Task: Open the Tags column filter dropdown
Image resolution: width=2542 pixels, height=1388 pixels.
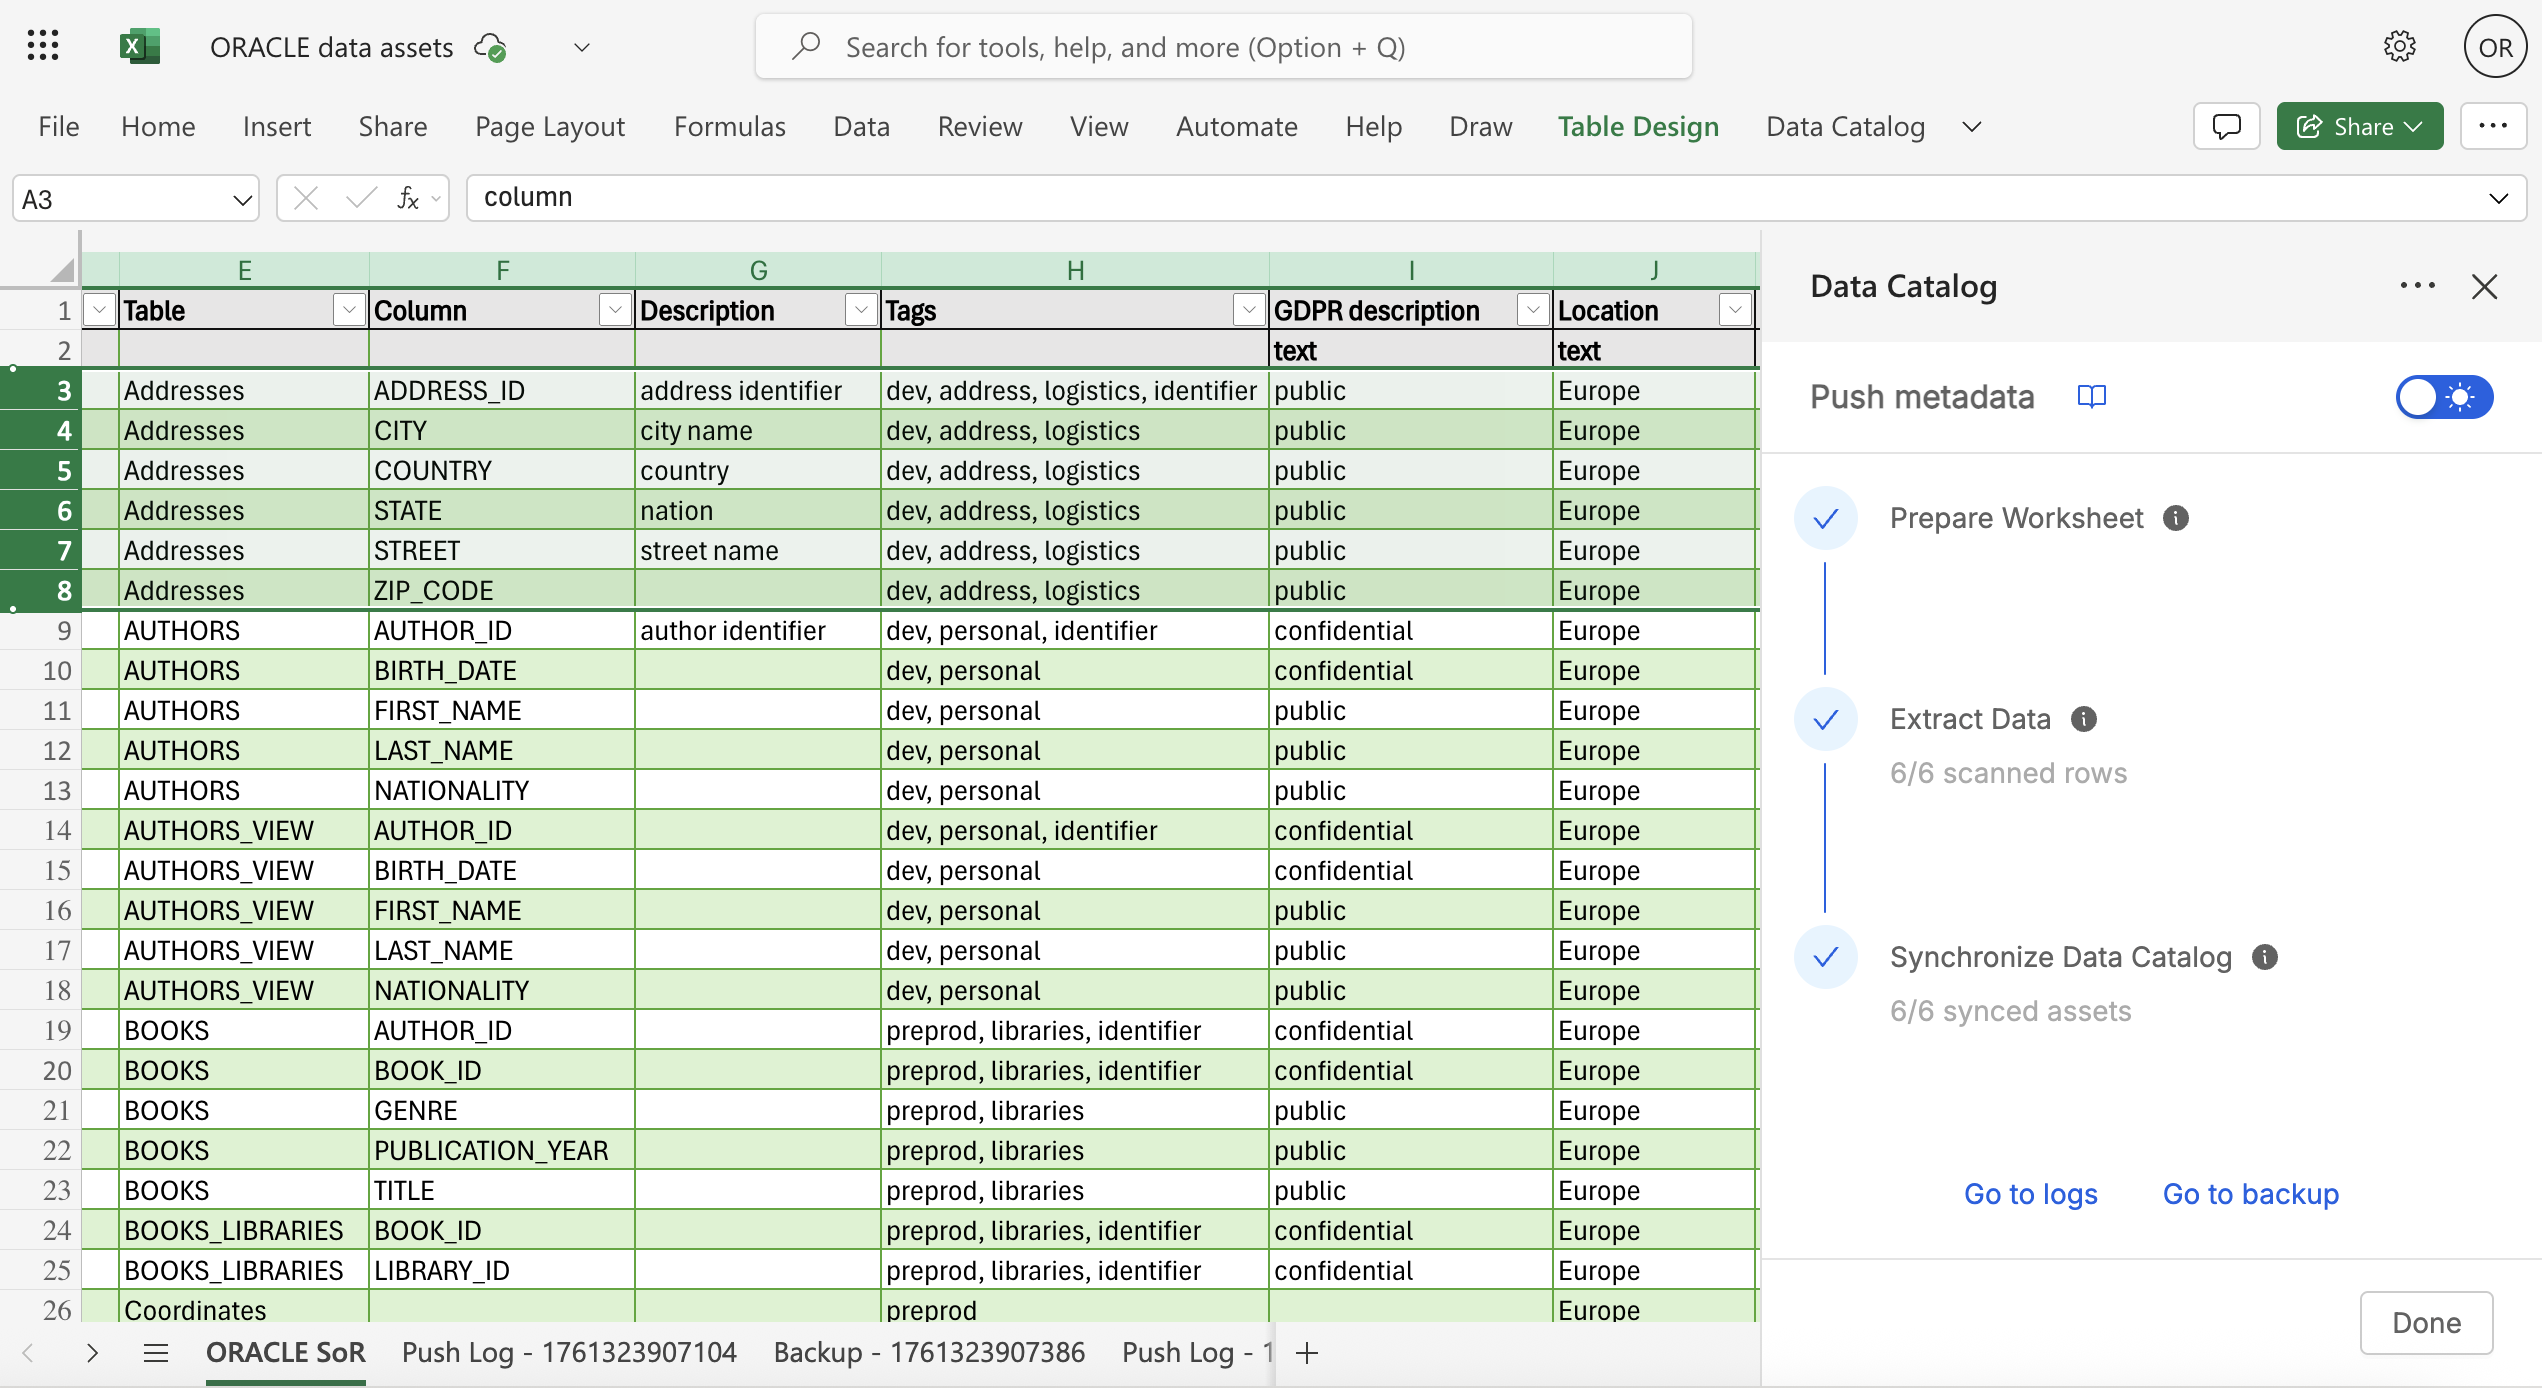Action: (x=1248, y=310)
